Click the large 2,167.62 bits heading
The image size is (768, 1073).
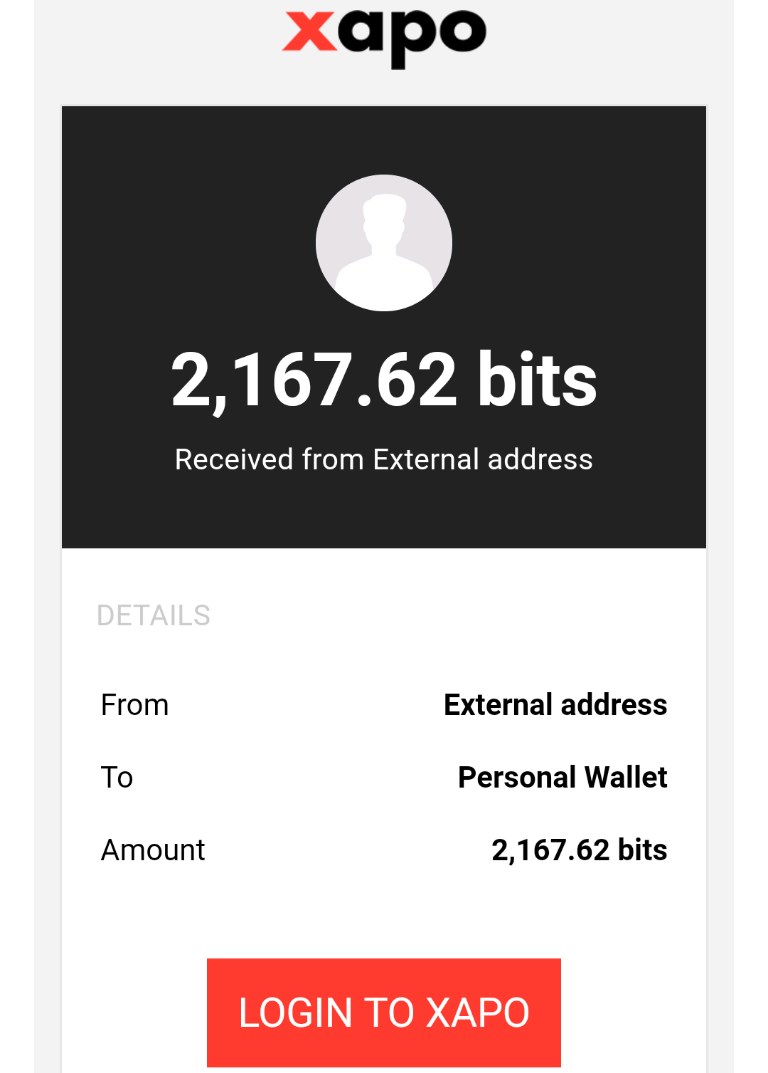(x=384, y=380)
